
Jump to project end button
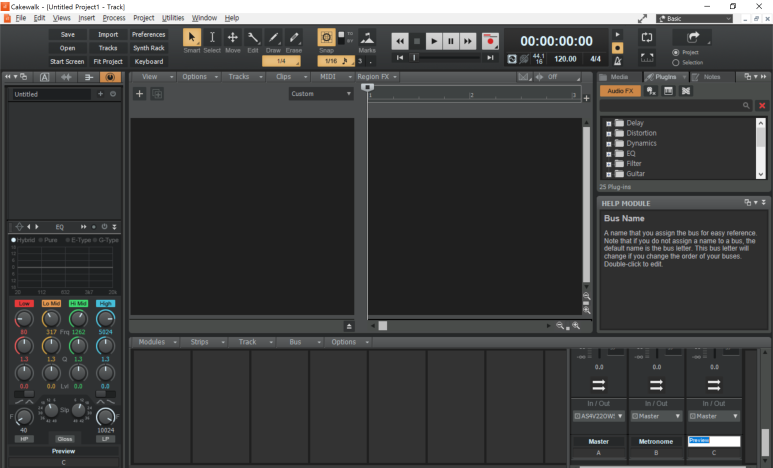[490, 58]
